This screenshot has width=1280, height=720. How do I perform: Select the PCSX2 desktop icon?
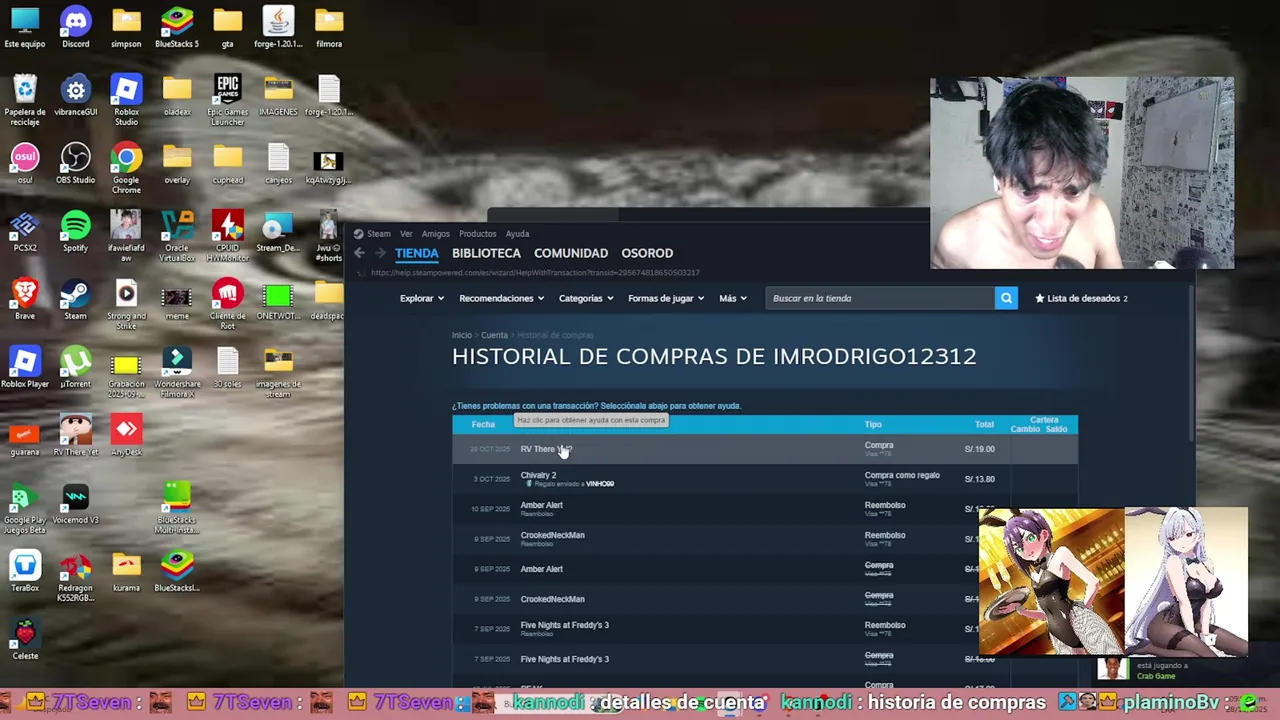[x=25, y=231]
